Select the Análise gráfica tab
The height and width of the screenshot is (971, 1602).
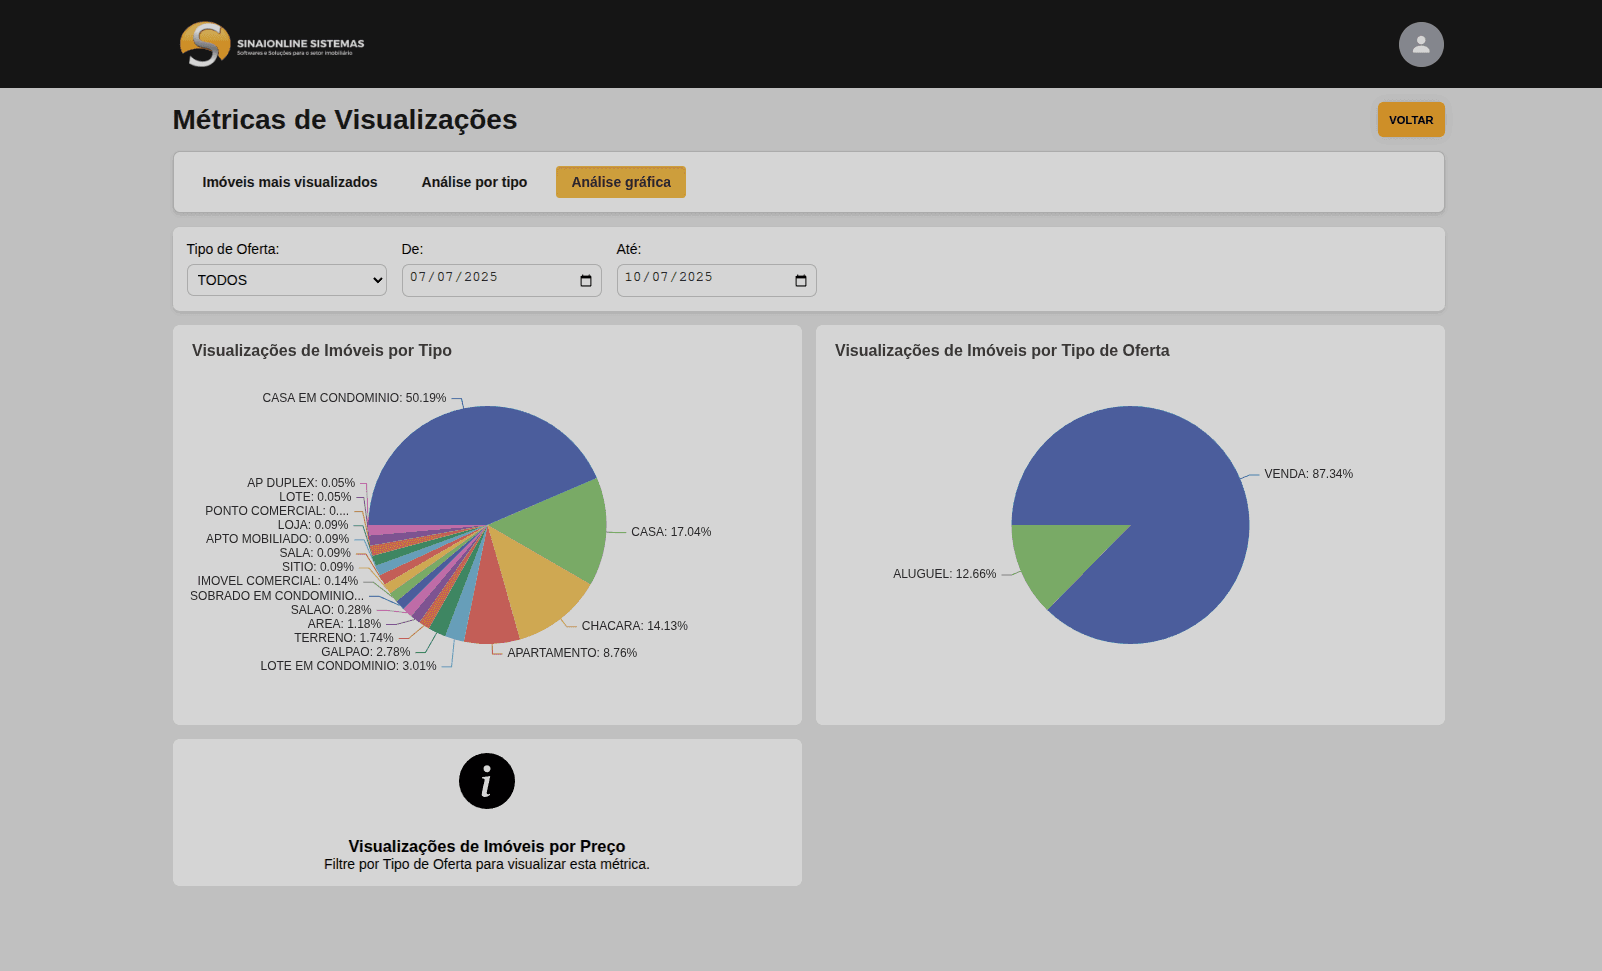tap(621, 182)
